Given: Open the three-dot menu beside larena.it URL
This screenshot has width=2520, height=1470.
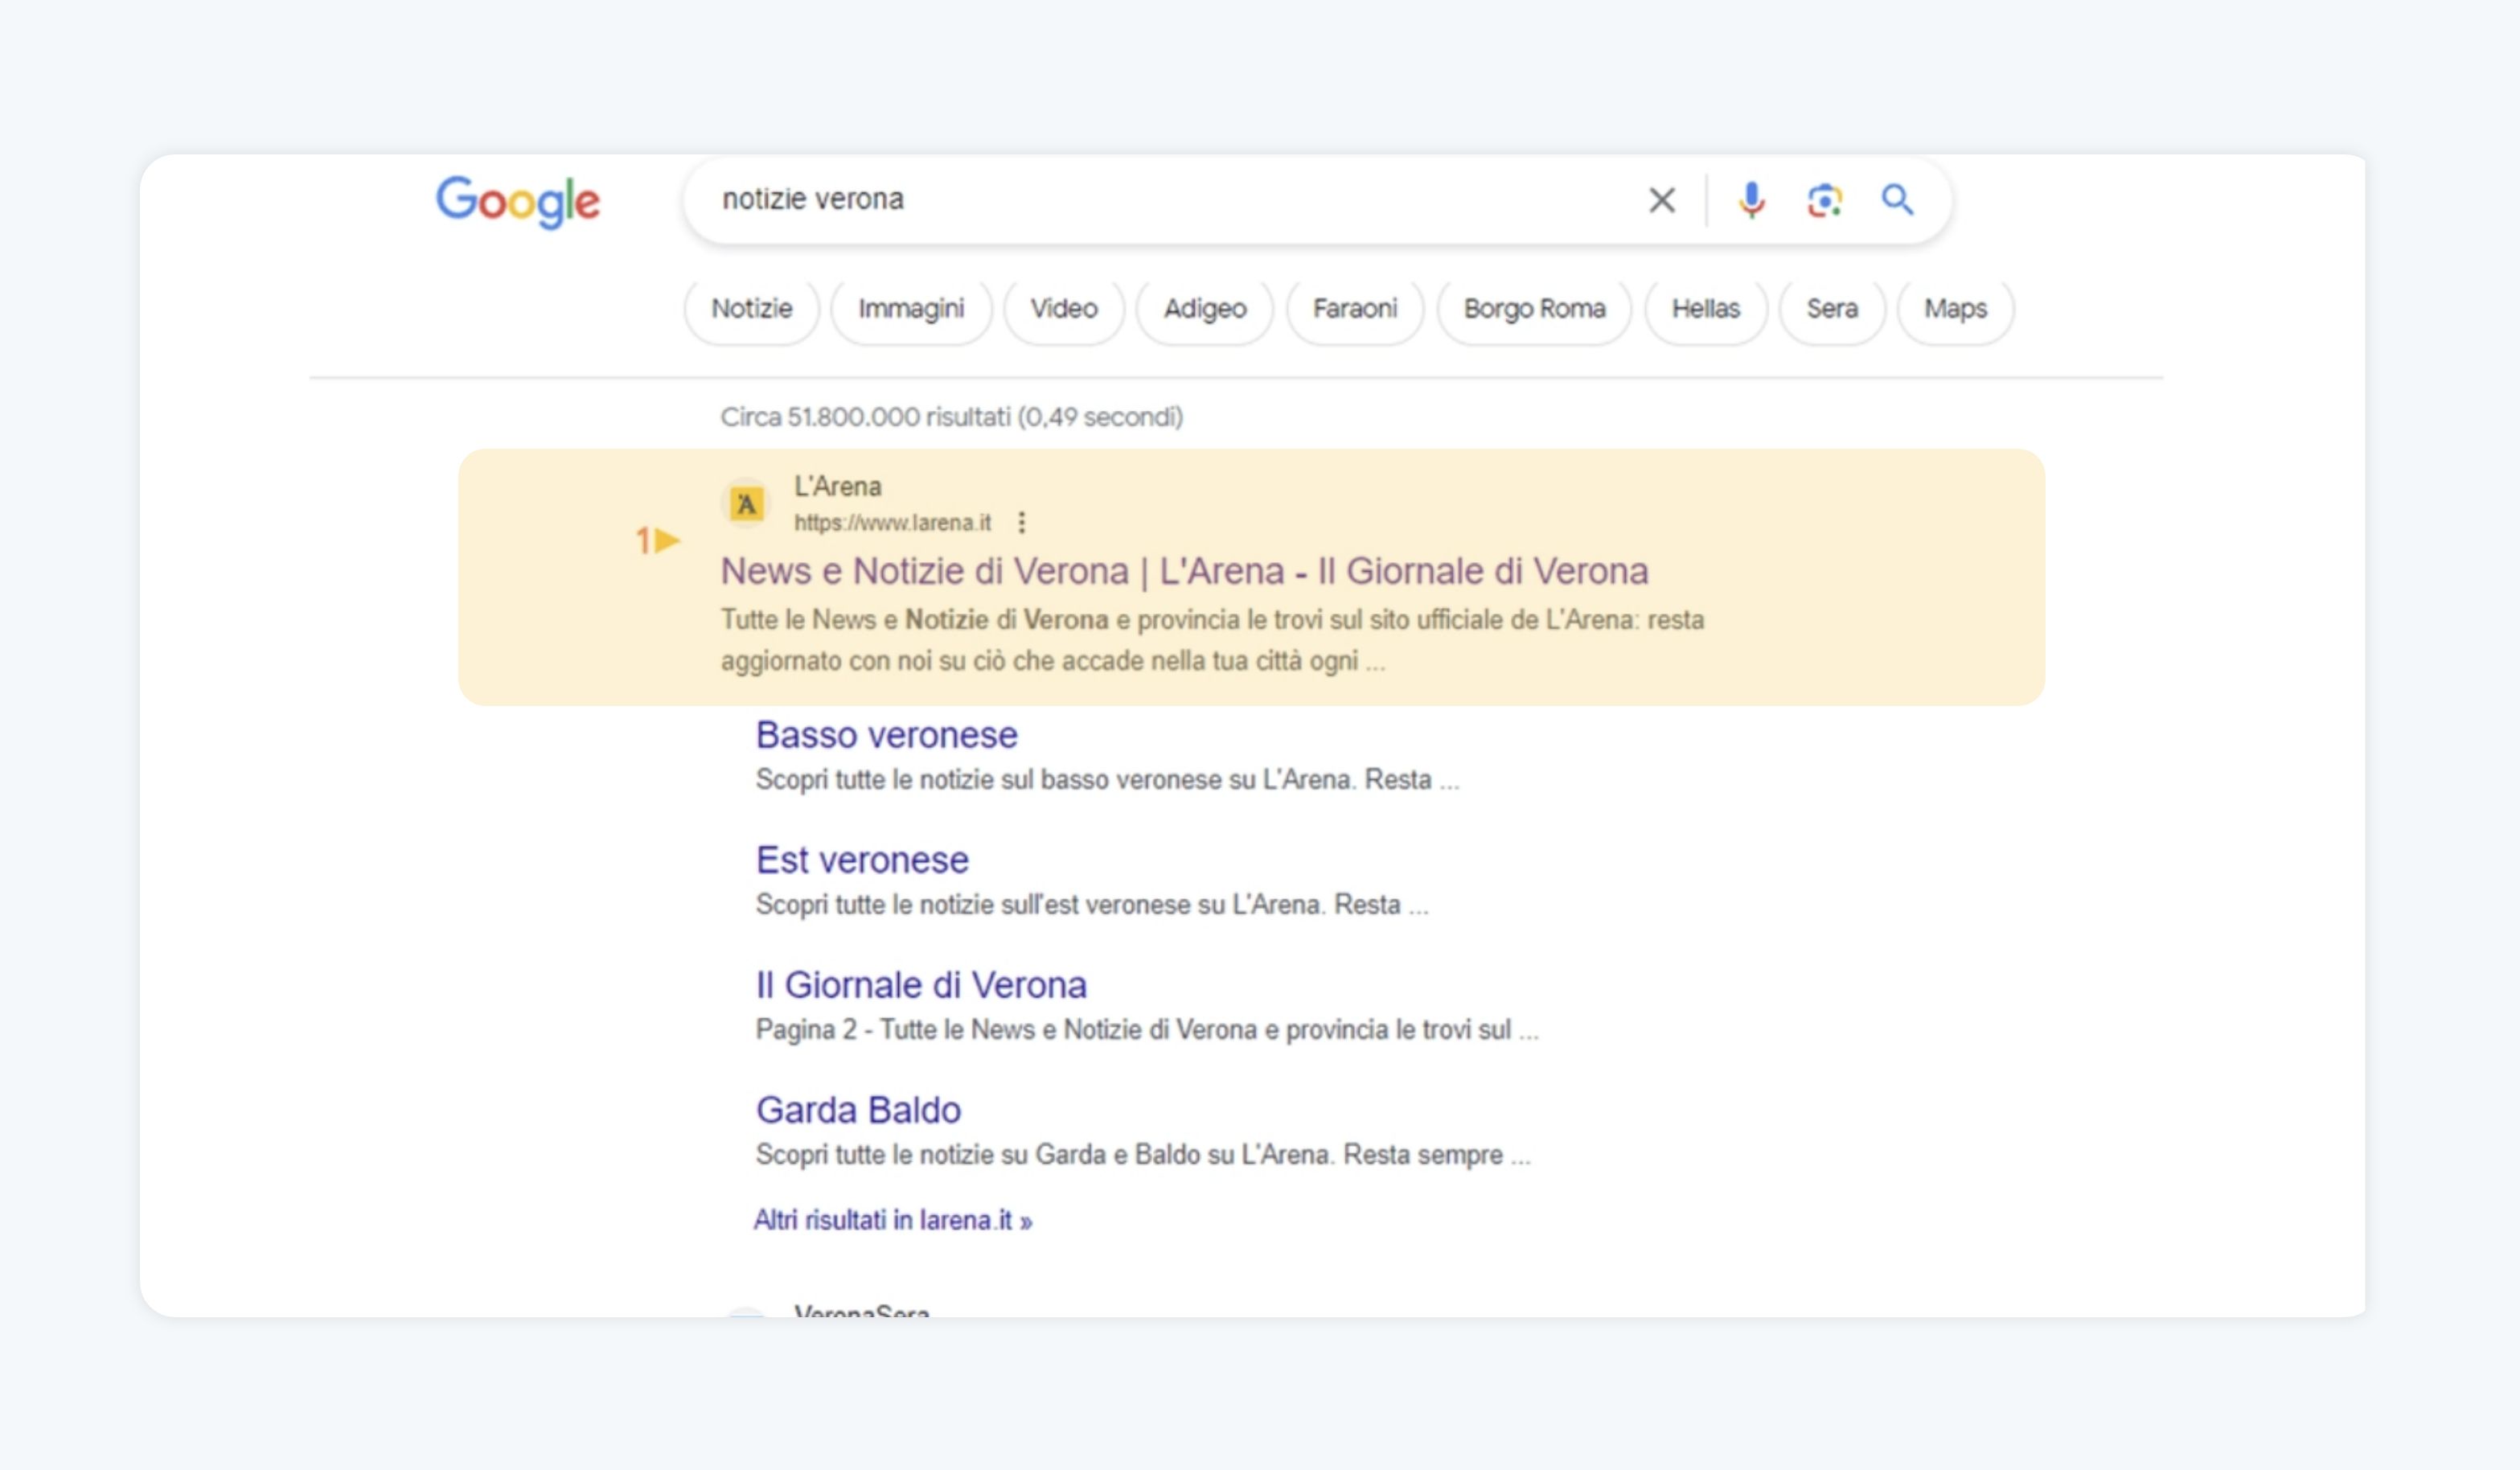Looking at the screenshot, I should click(1021, 522).
